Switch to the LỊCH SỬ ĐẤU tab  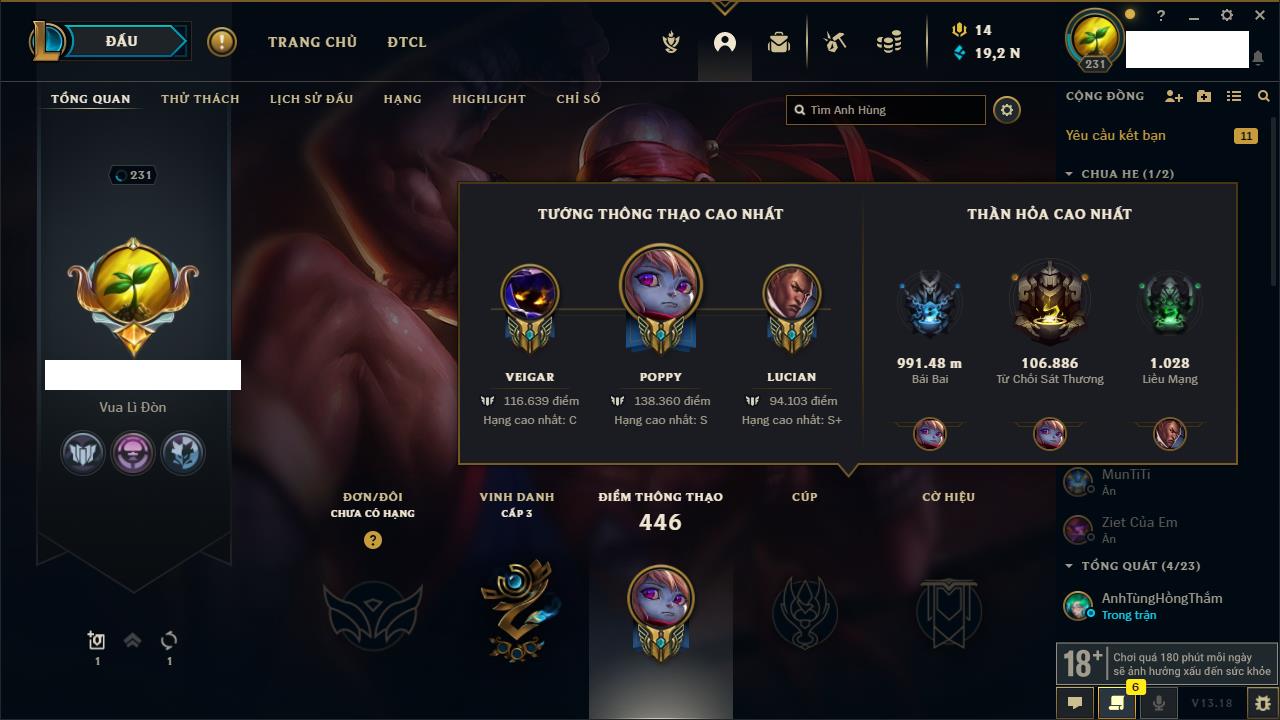click(x=311, y=99)
